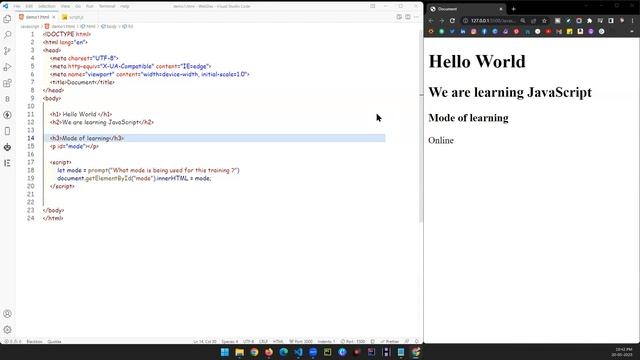640x360 pixels.
Task: Open the Run and Debug view
Action: pyautogui.click(x=7, y=67)
